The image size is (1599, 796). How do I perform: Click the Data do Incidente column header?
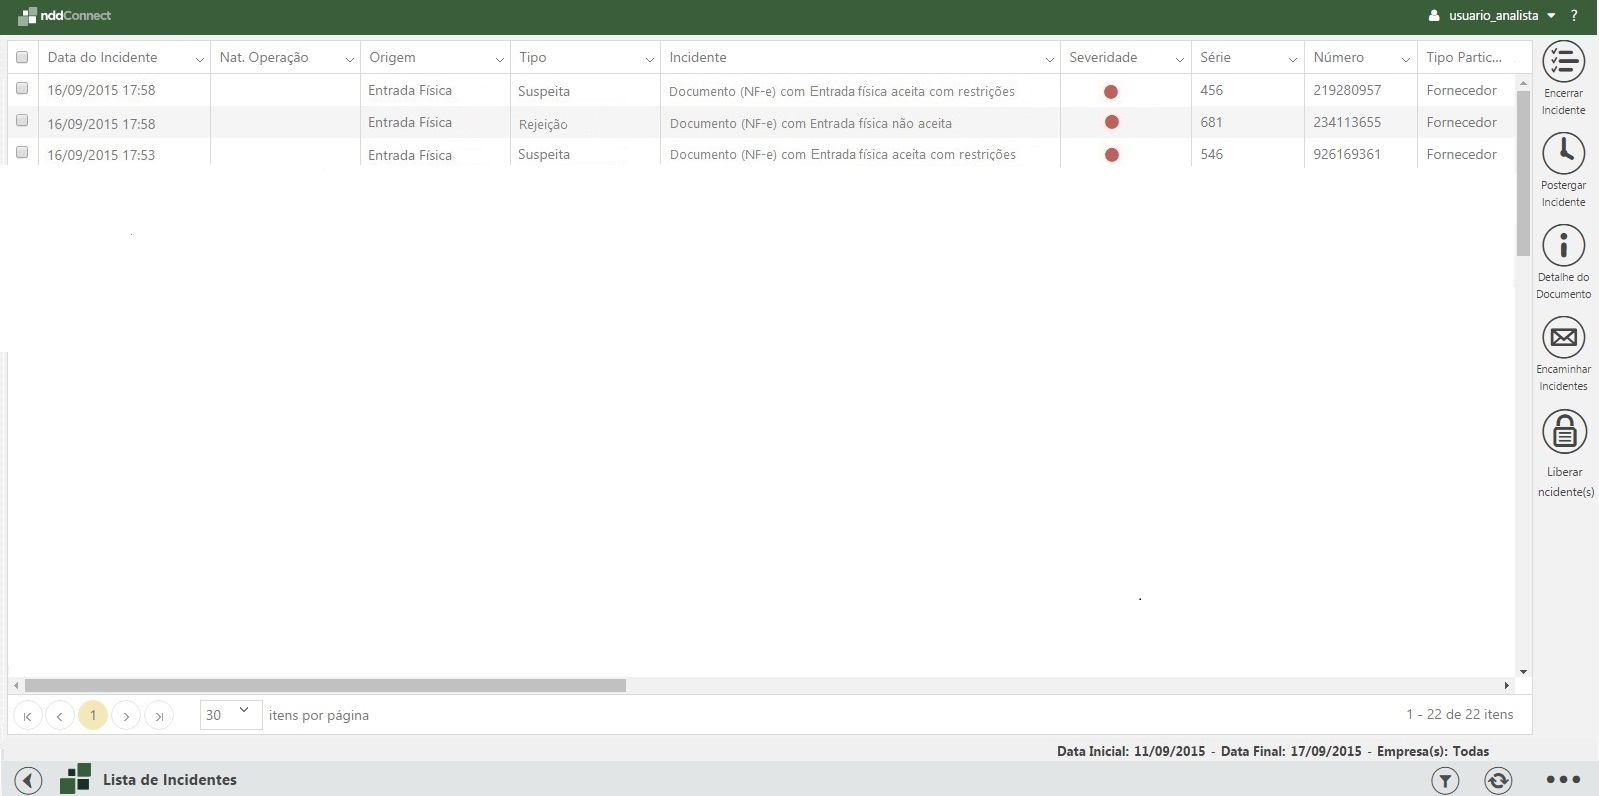(x=102, y=57)
